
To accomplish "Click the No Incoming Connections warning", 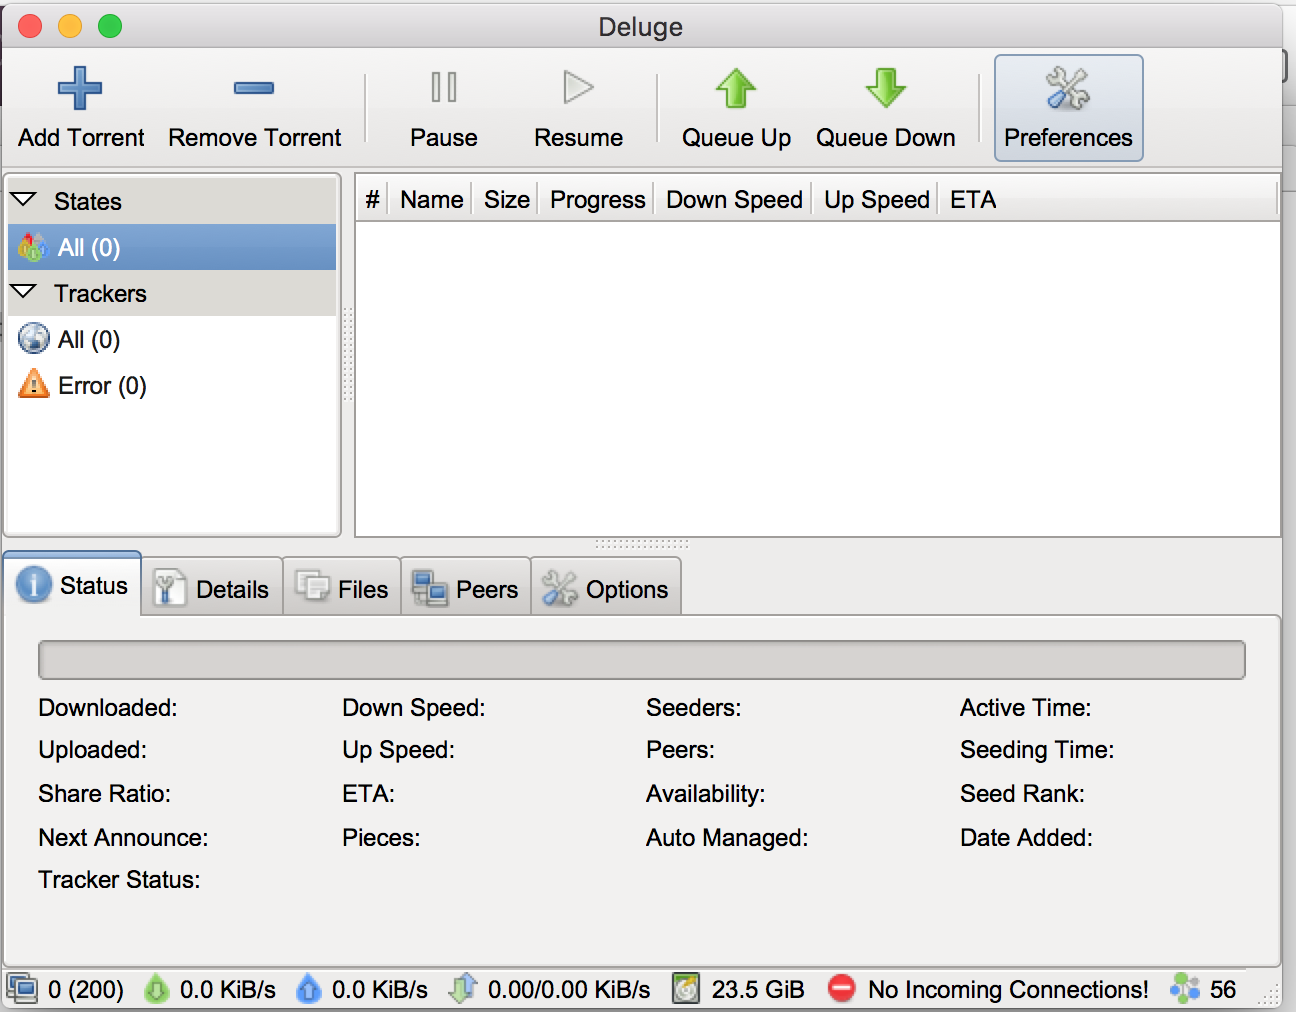I will pyautogui.click(x=1006, y=989).
